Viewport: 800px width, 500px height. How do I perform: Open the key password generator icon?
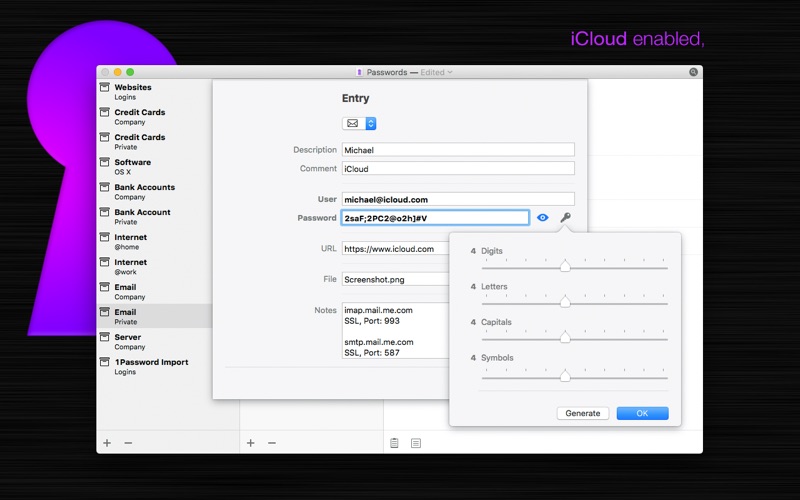click(565, 218)
